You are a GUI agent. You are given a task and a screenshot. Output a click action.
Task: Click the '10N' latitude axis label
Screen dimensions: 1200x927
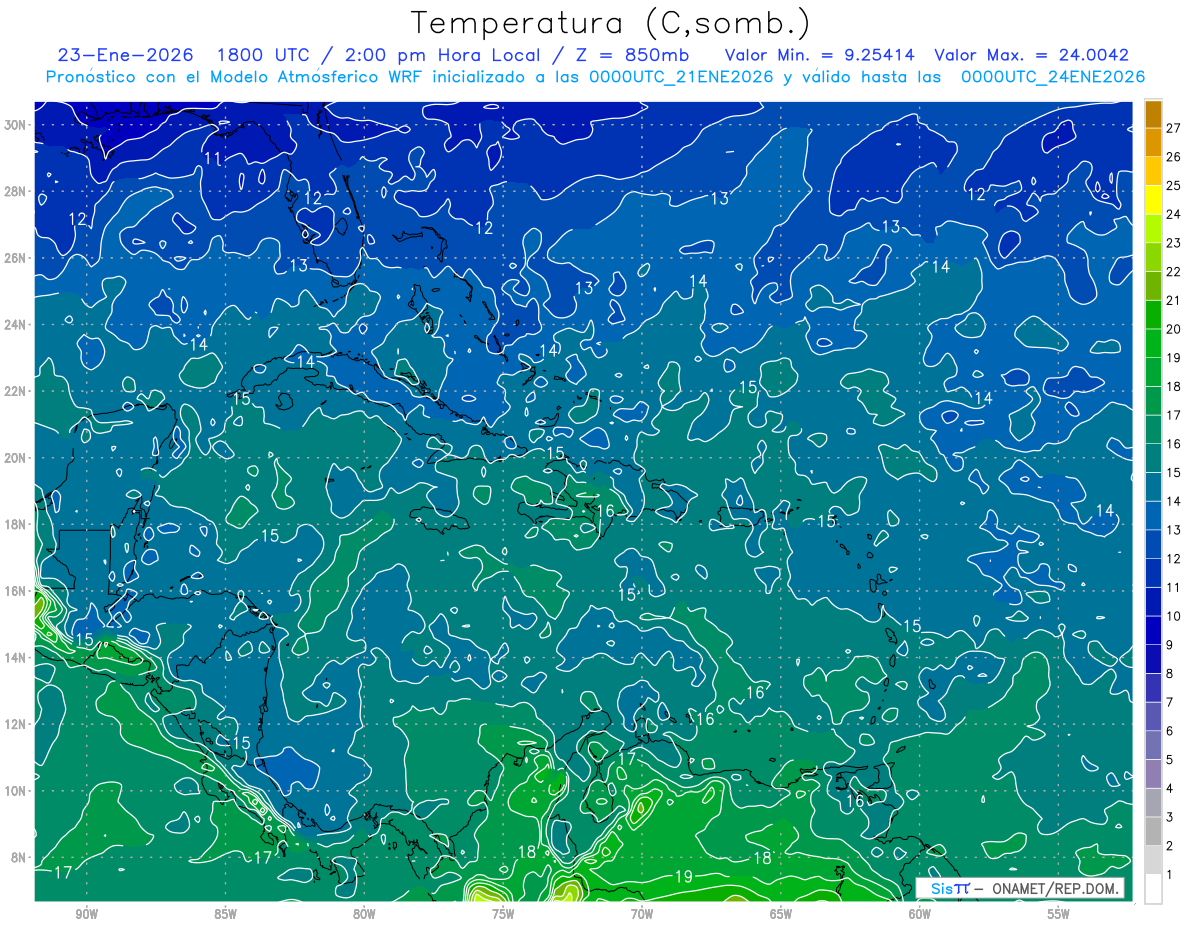[x=17, y=790]
